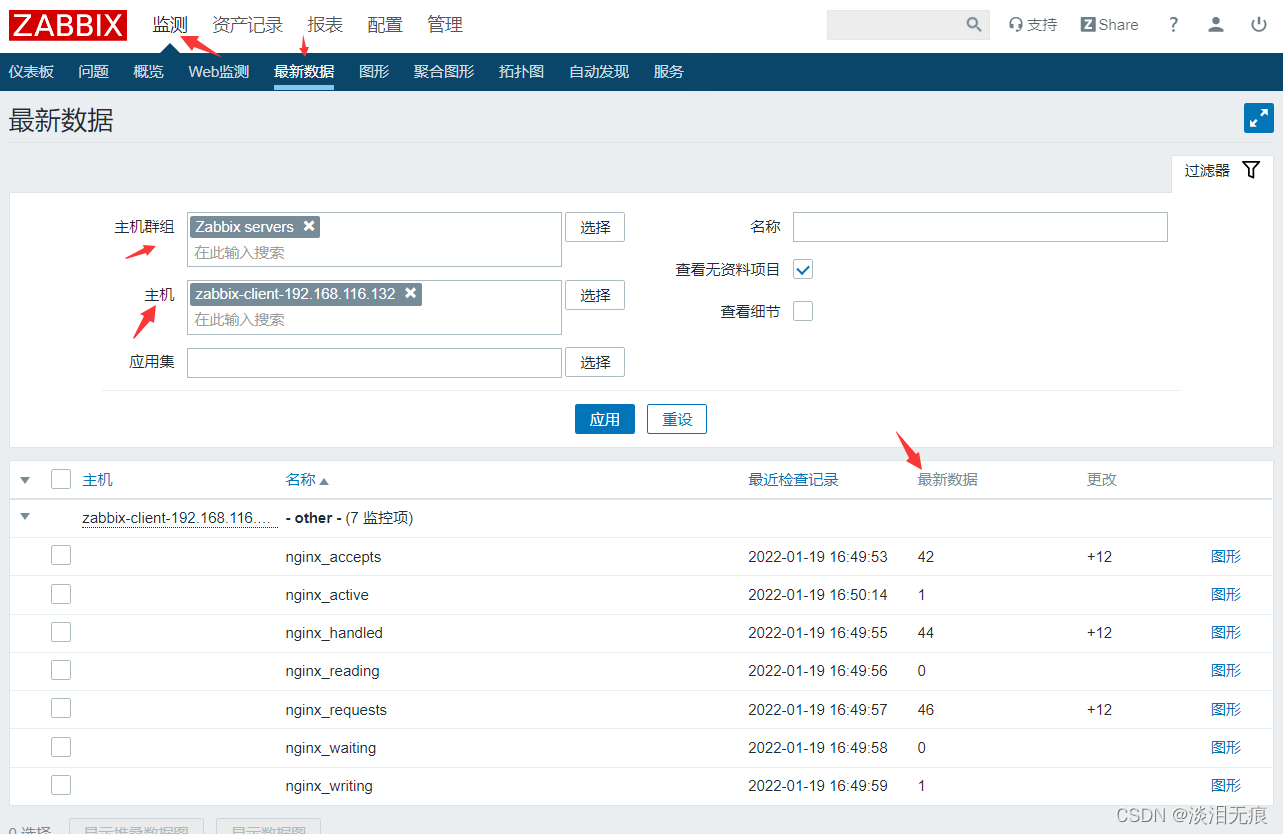The image size is (1283, 834).
Task: Focus the 应用集 input field
Action: 374,362
